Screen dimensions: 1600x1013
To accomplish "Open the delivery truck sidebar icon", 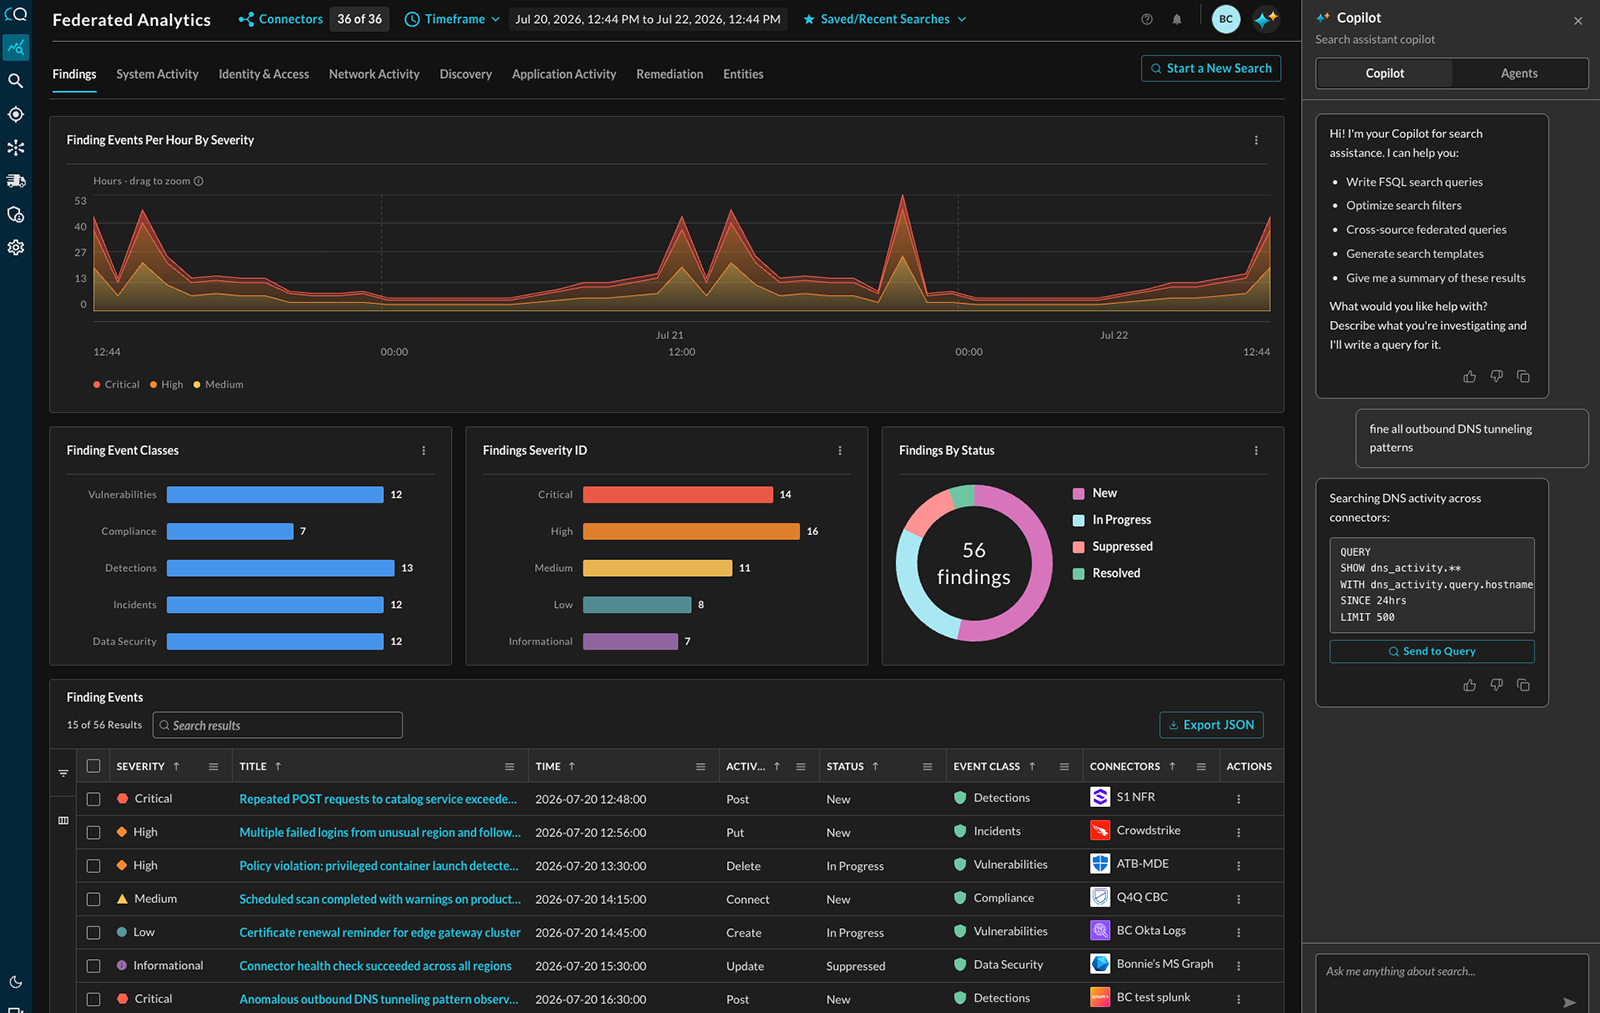I will coord(15,181).
